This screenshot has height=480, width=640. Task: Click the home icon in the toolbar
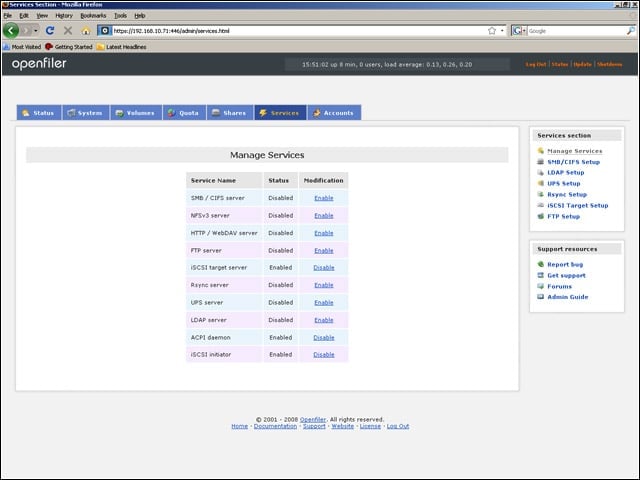click(86, 31)
